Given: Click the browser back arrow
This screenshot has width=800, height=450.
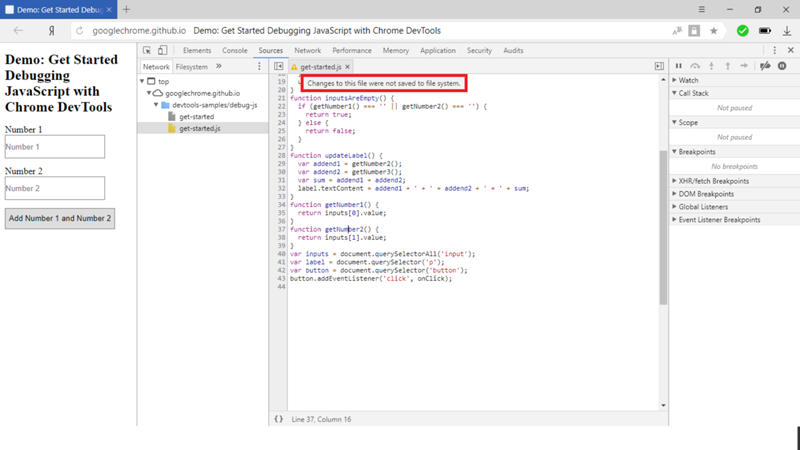Looking at the screenshot, I should (x=18, y=31).
